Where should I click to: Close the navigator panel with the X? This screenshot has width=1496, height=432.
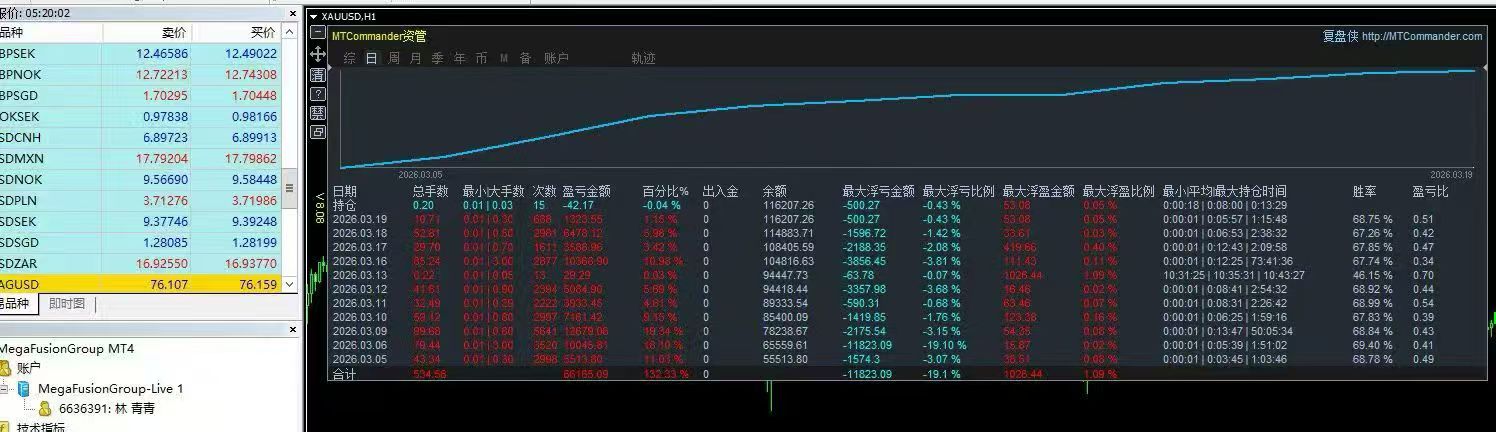point(293,329)
